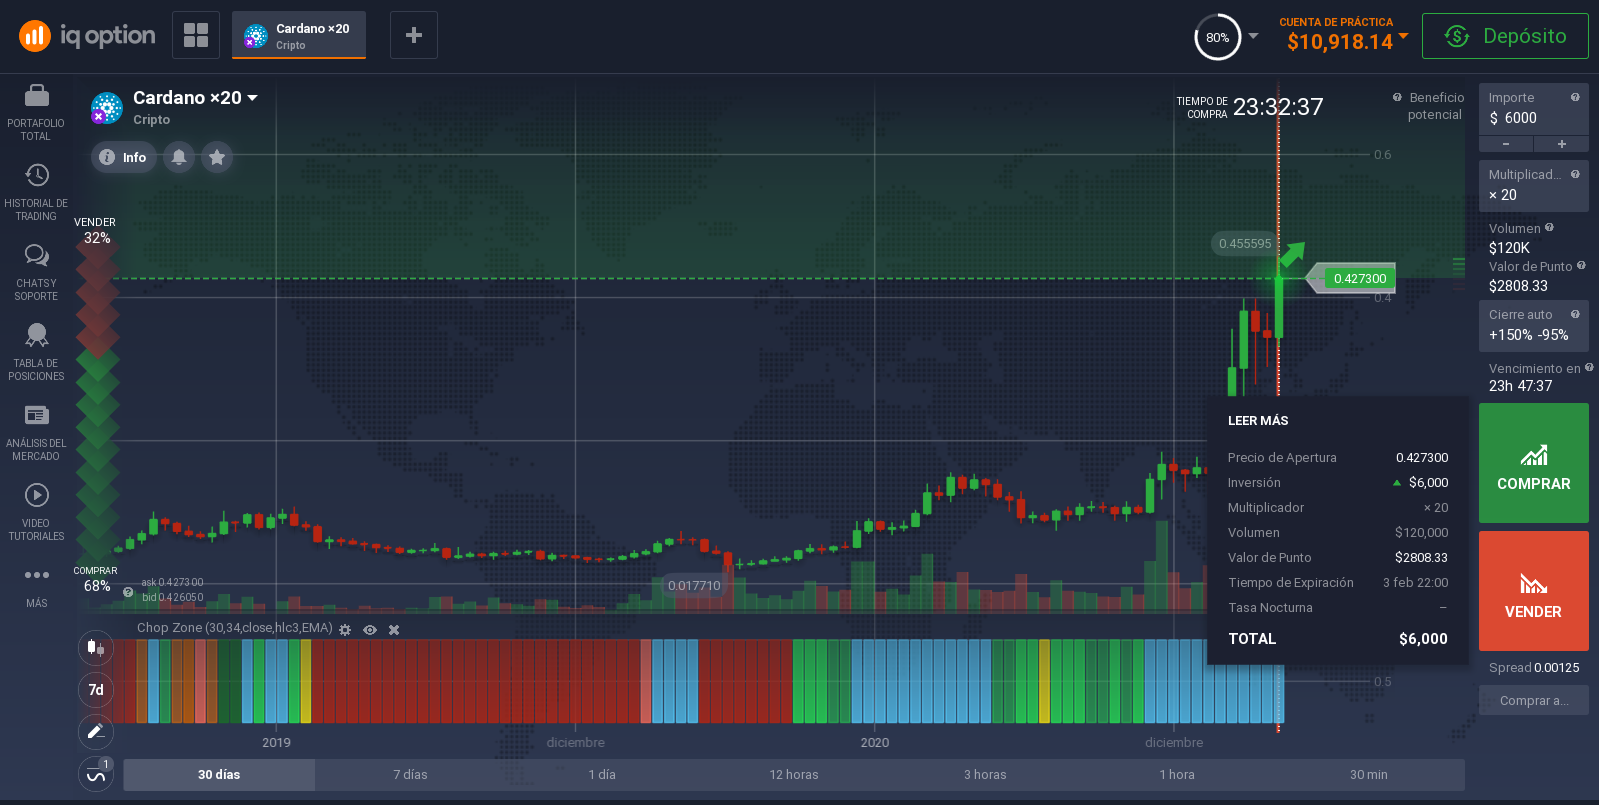Click help icon next to Valor de Punto
This screenshot has width=1599, height=805.
[1581, 265]
